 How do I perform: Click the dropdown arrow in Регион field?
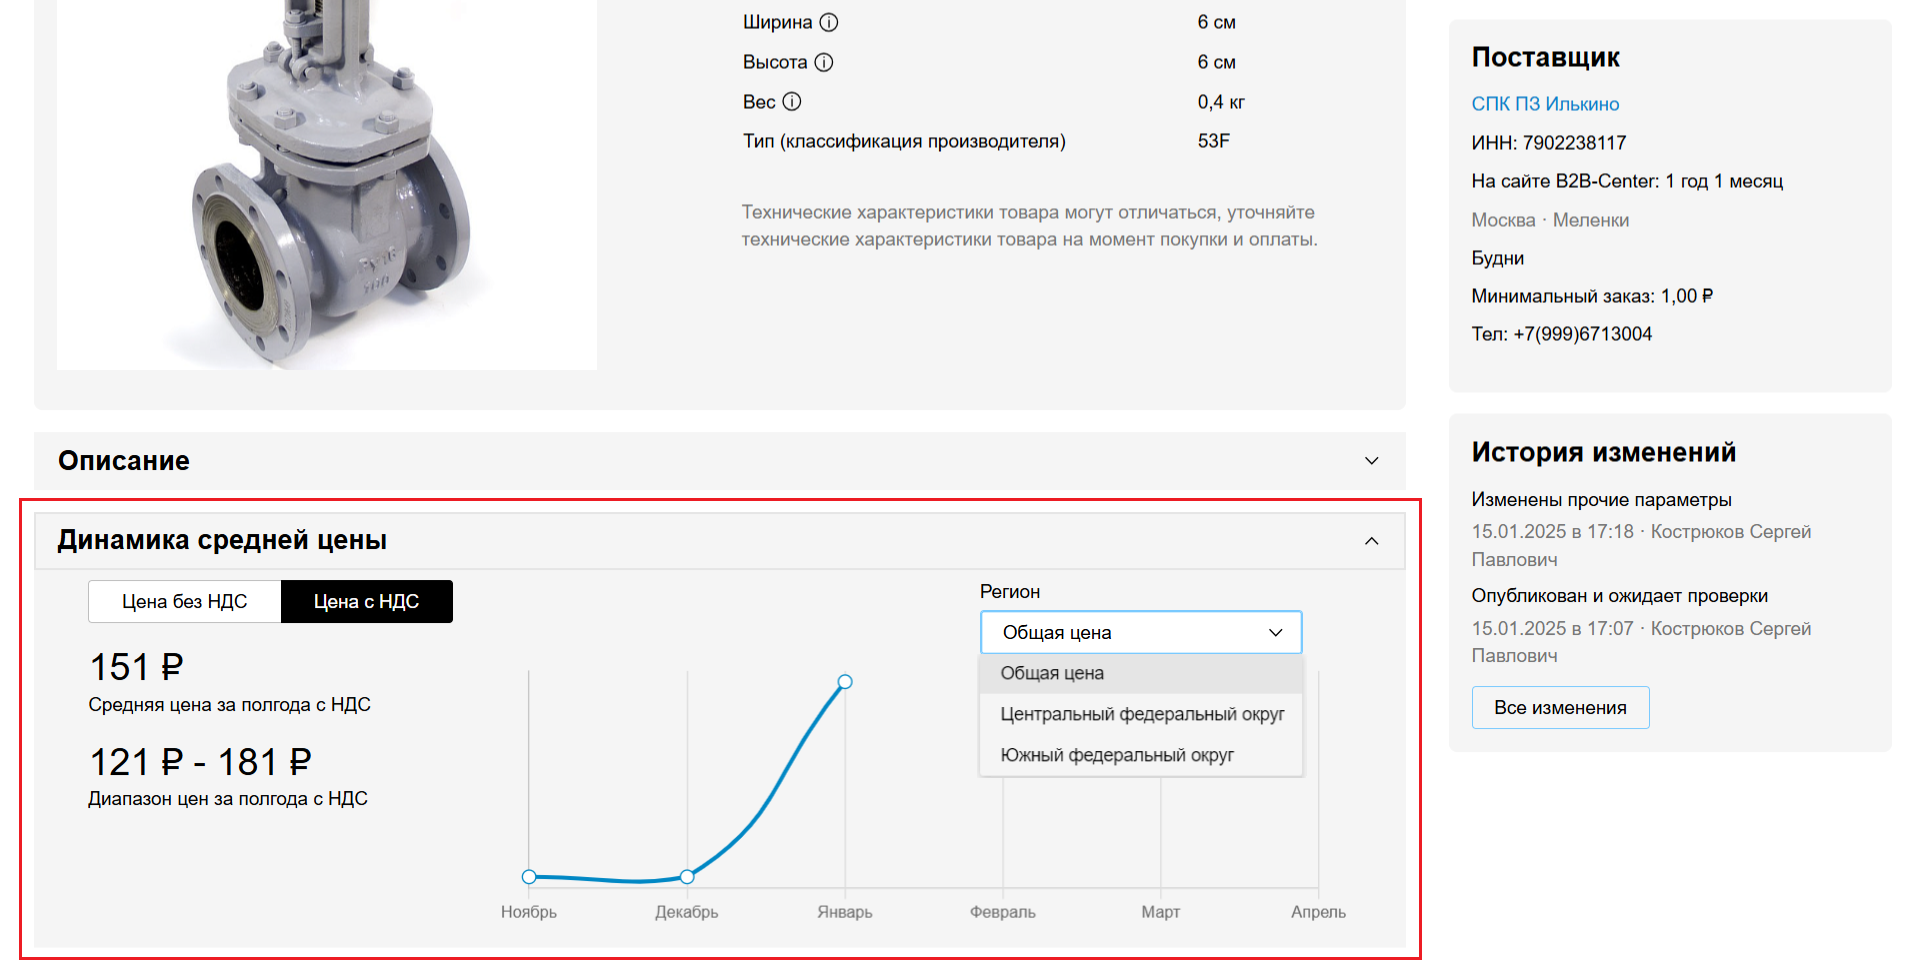click(x=1275, y=633)
